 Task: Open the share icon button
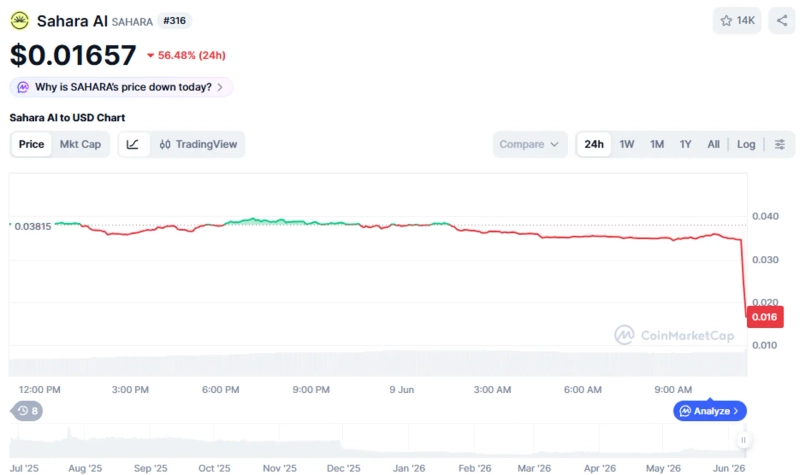coord(782,20)
